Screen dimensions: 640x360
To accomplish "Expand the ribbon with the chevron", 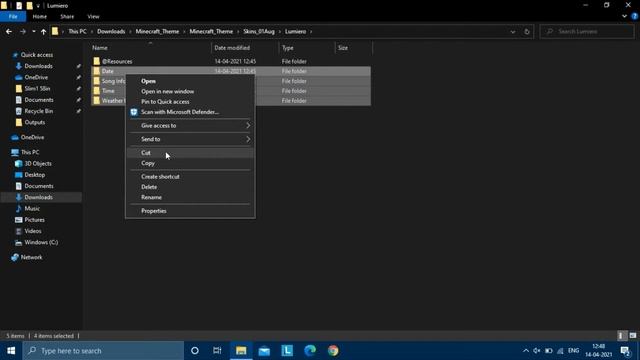I will point(624,16).
